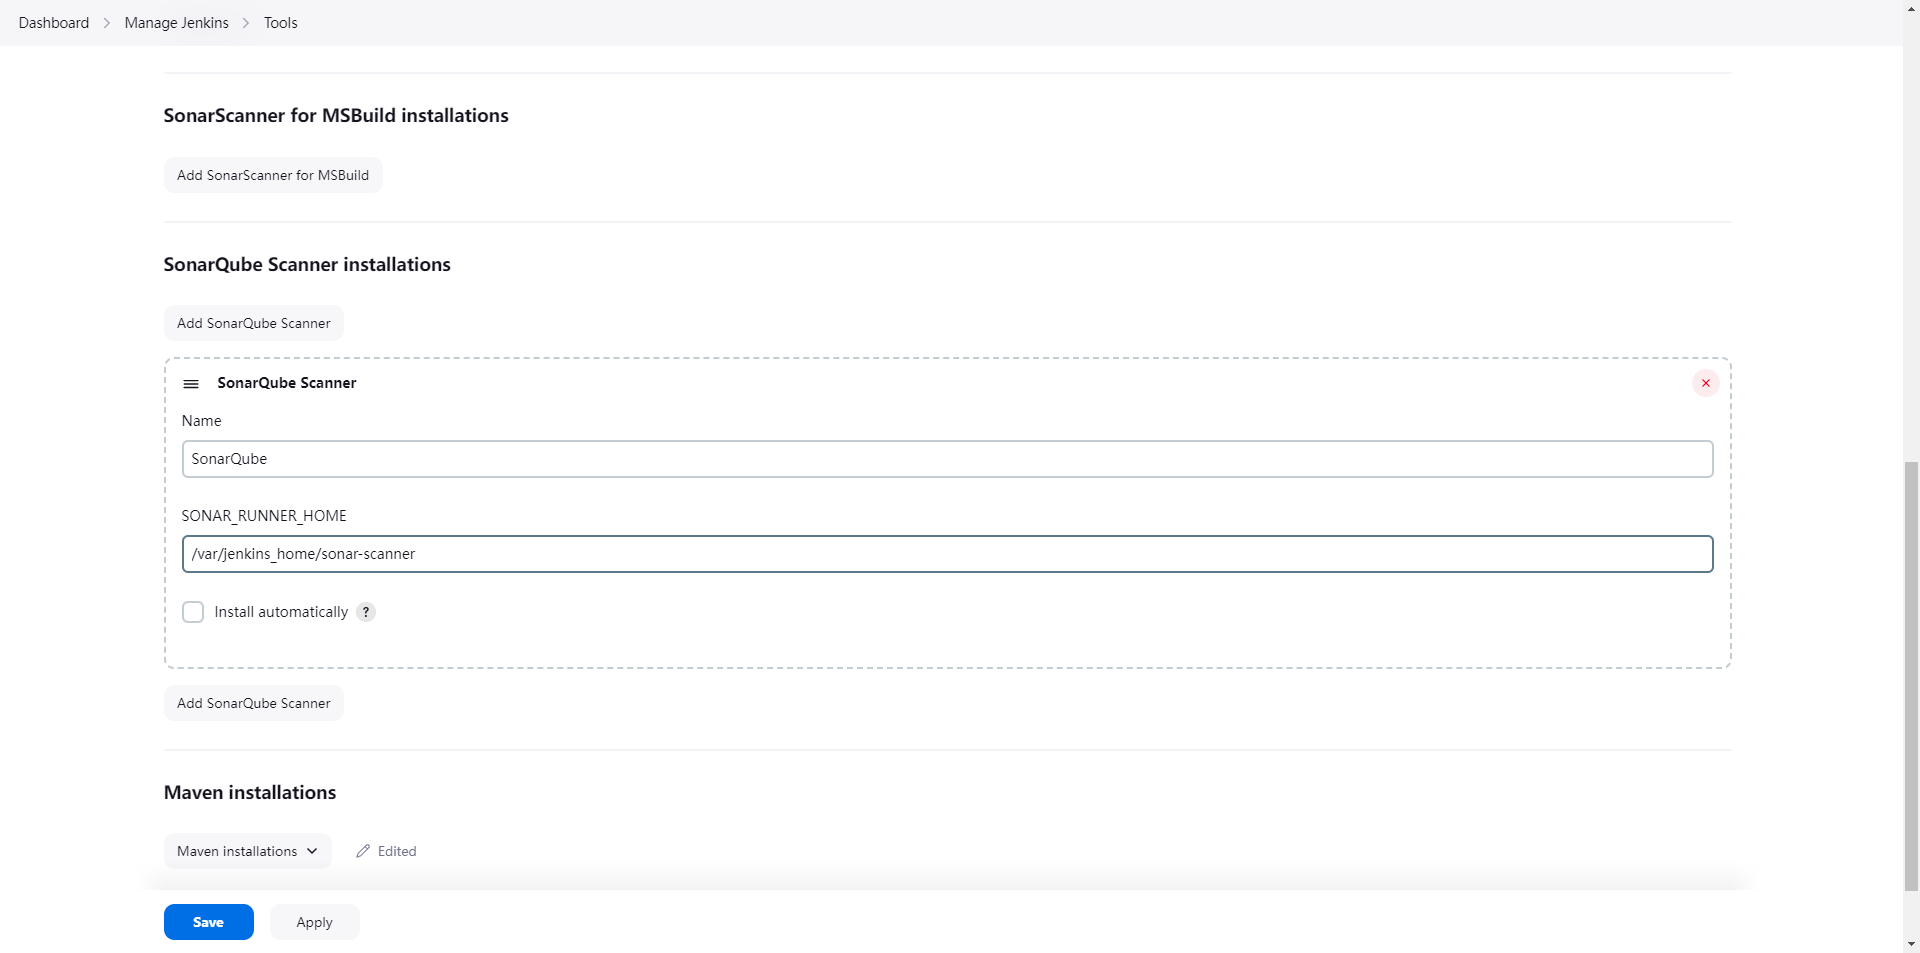Screen dimensions: 1920x953
Task: Click the lower Add SonarQube Scanner button
Action: click(253, 703)
